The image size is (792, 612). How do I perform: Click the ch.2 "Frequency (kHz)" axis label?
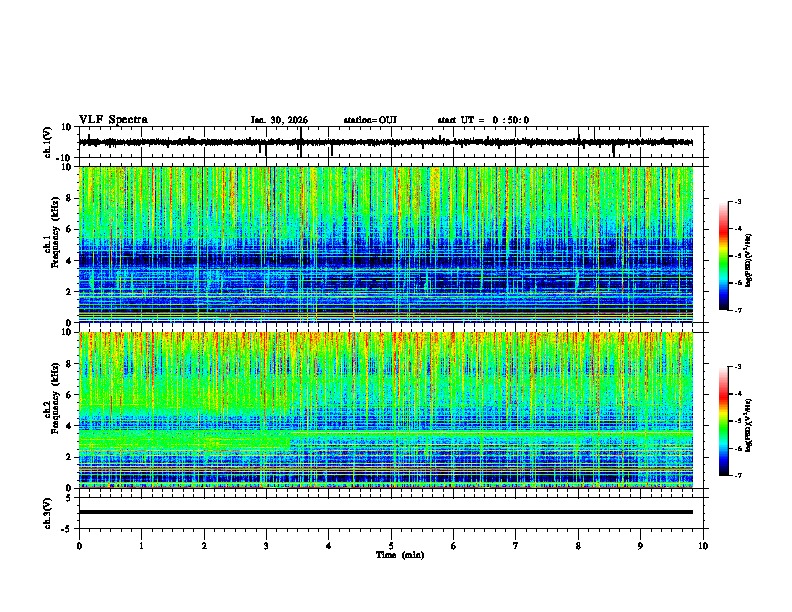tap(55, 398)
